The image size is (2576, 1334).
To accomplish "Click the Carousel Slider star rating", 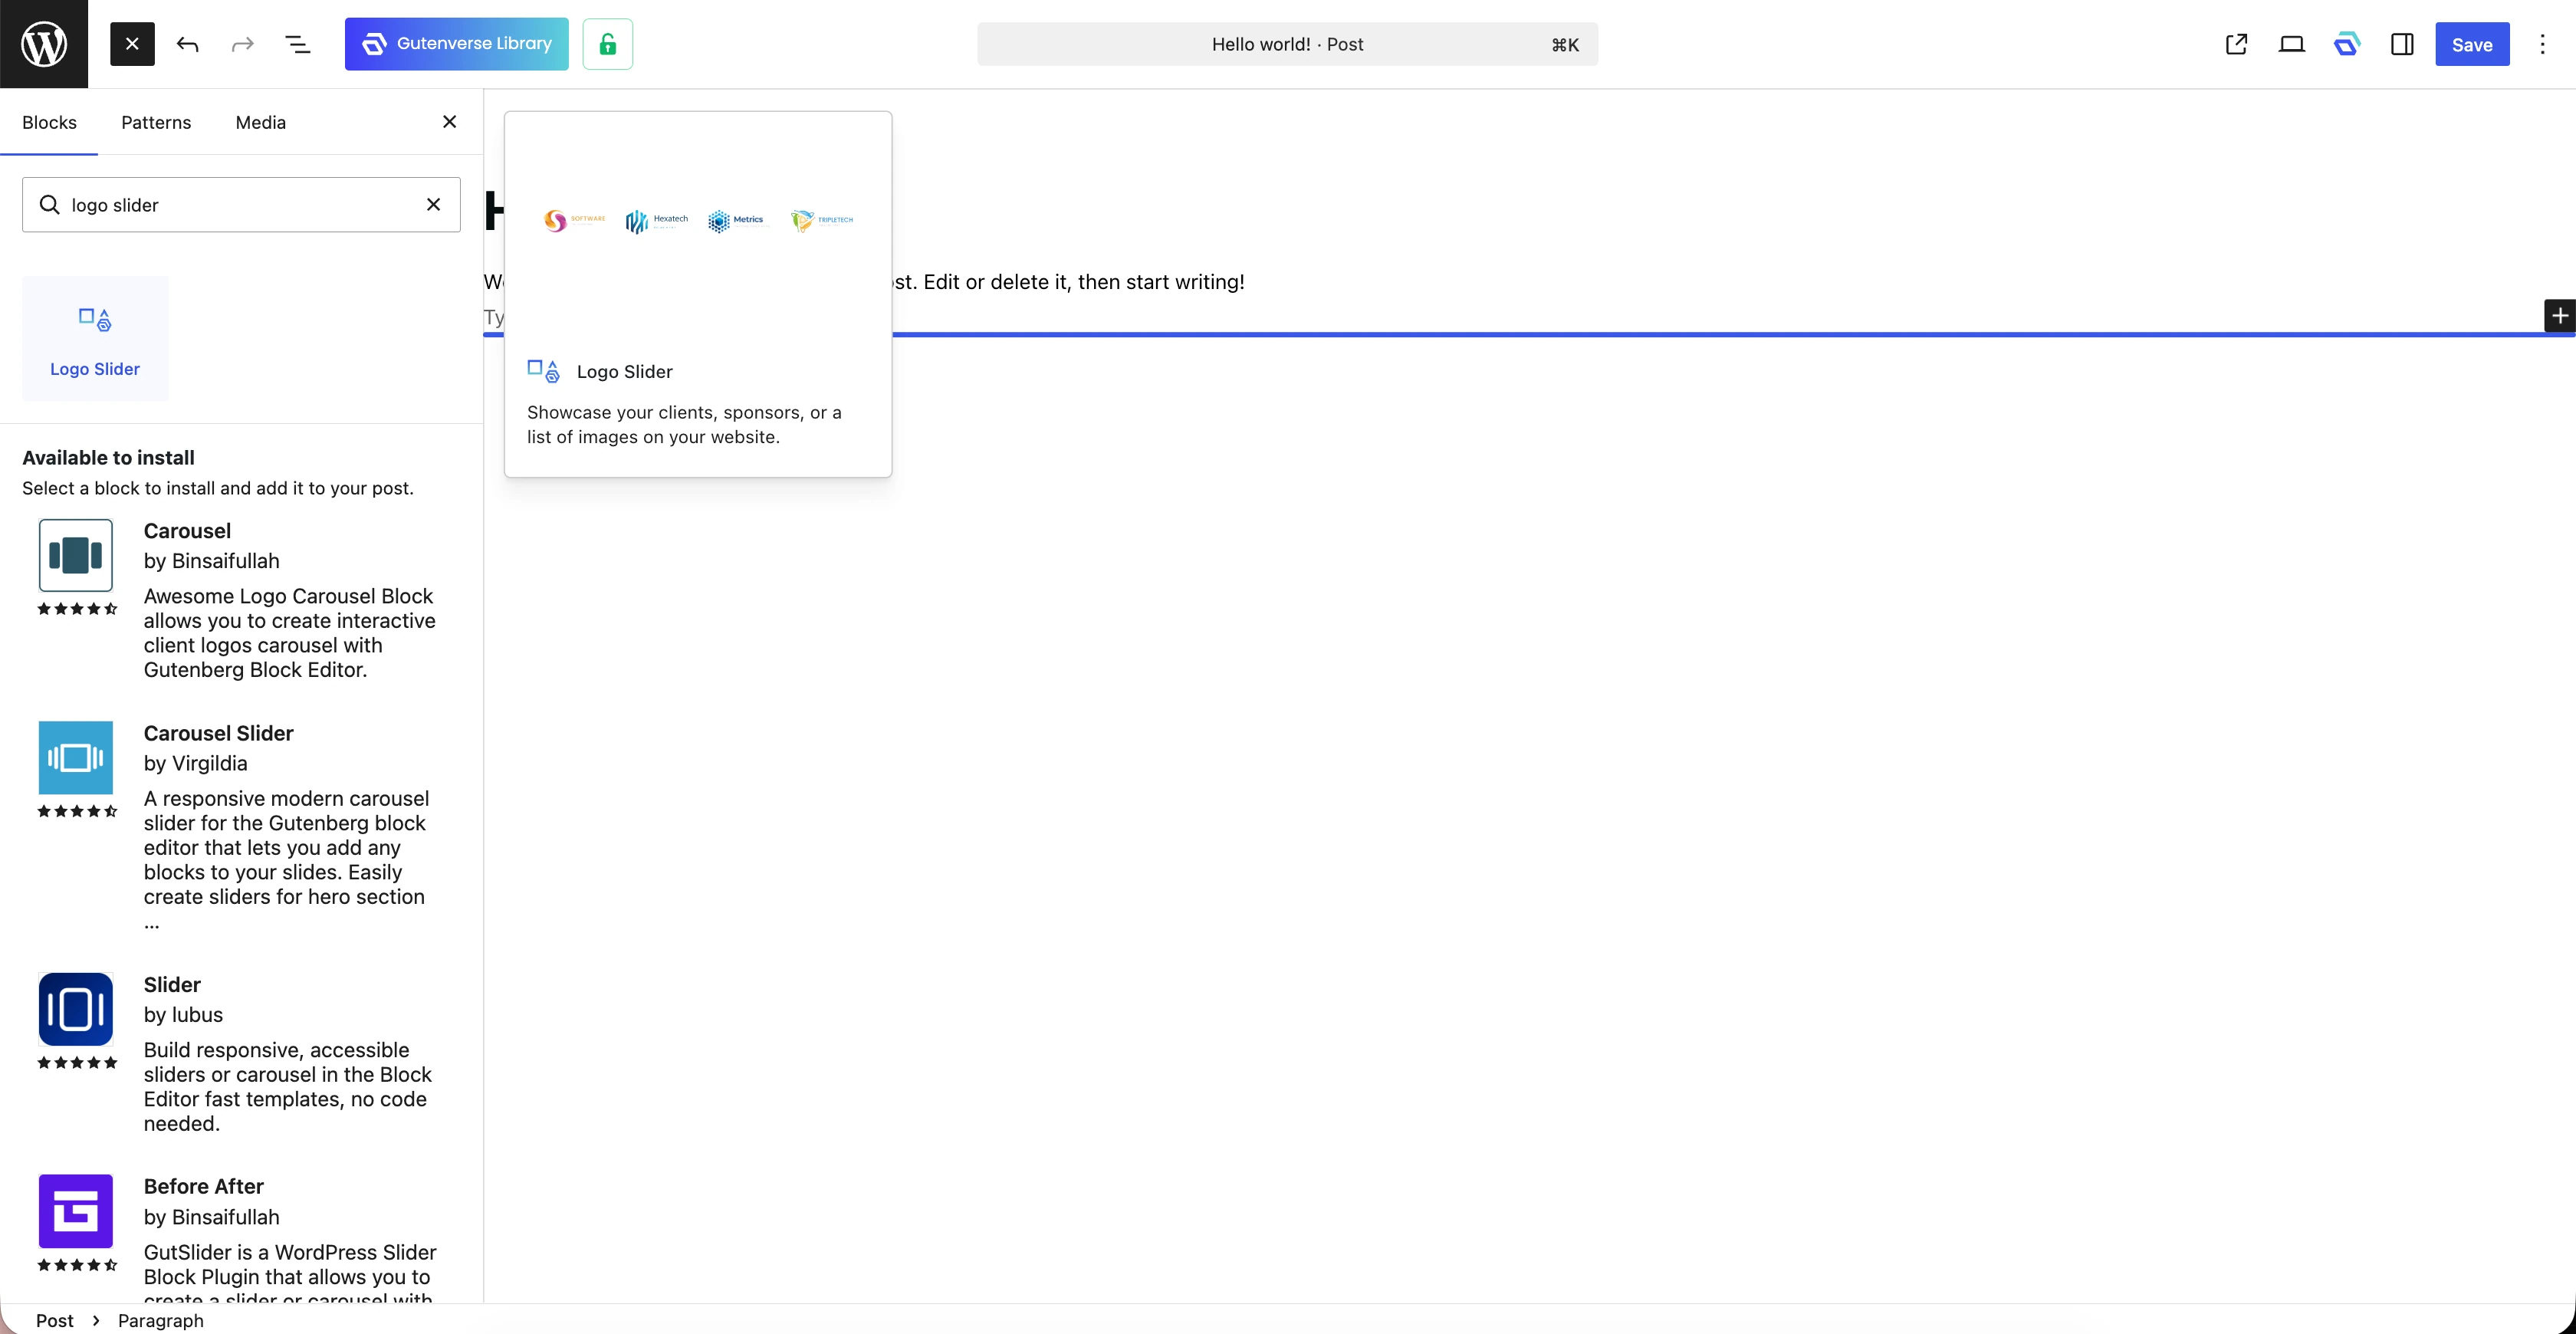I will click(x=77, y=810).
